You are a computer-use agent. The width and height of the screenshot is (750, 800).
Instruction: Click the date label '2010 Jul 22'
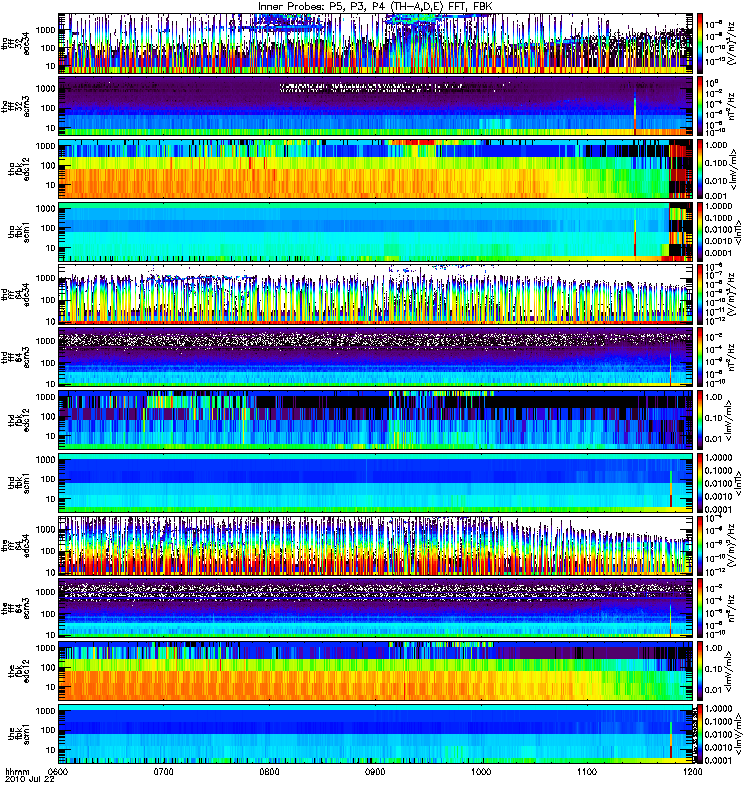(30, 780)
